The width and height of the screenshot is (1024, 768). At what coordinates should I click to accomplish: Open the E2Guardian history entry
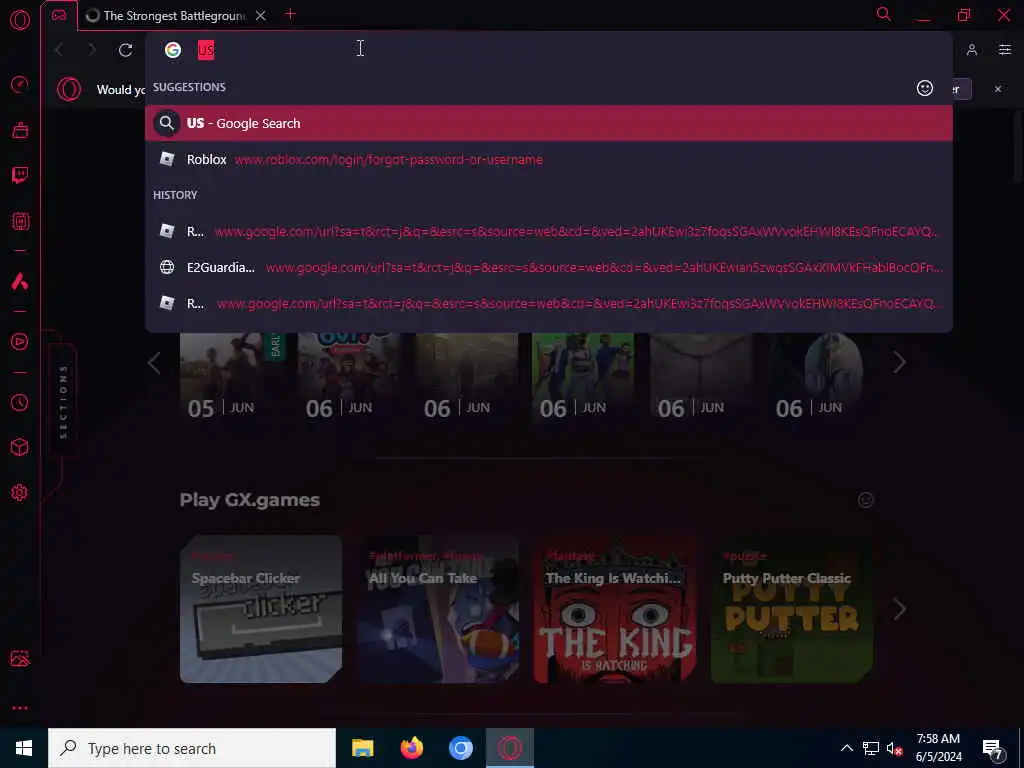pos(549,267)
